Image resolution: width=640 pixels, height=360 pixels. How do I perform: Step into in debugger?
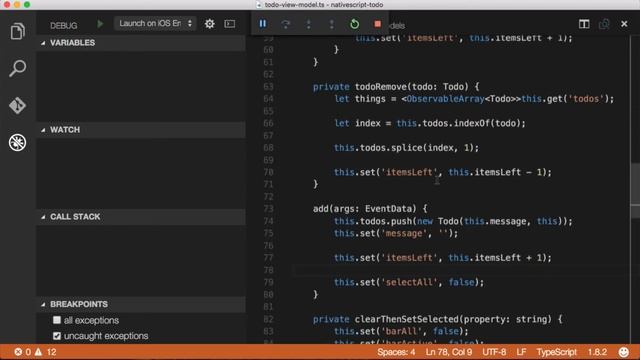pyautogui.click(x=309, y=24)
